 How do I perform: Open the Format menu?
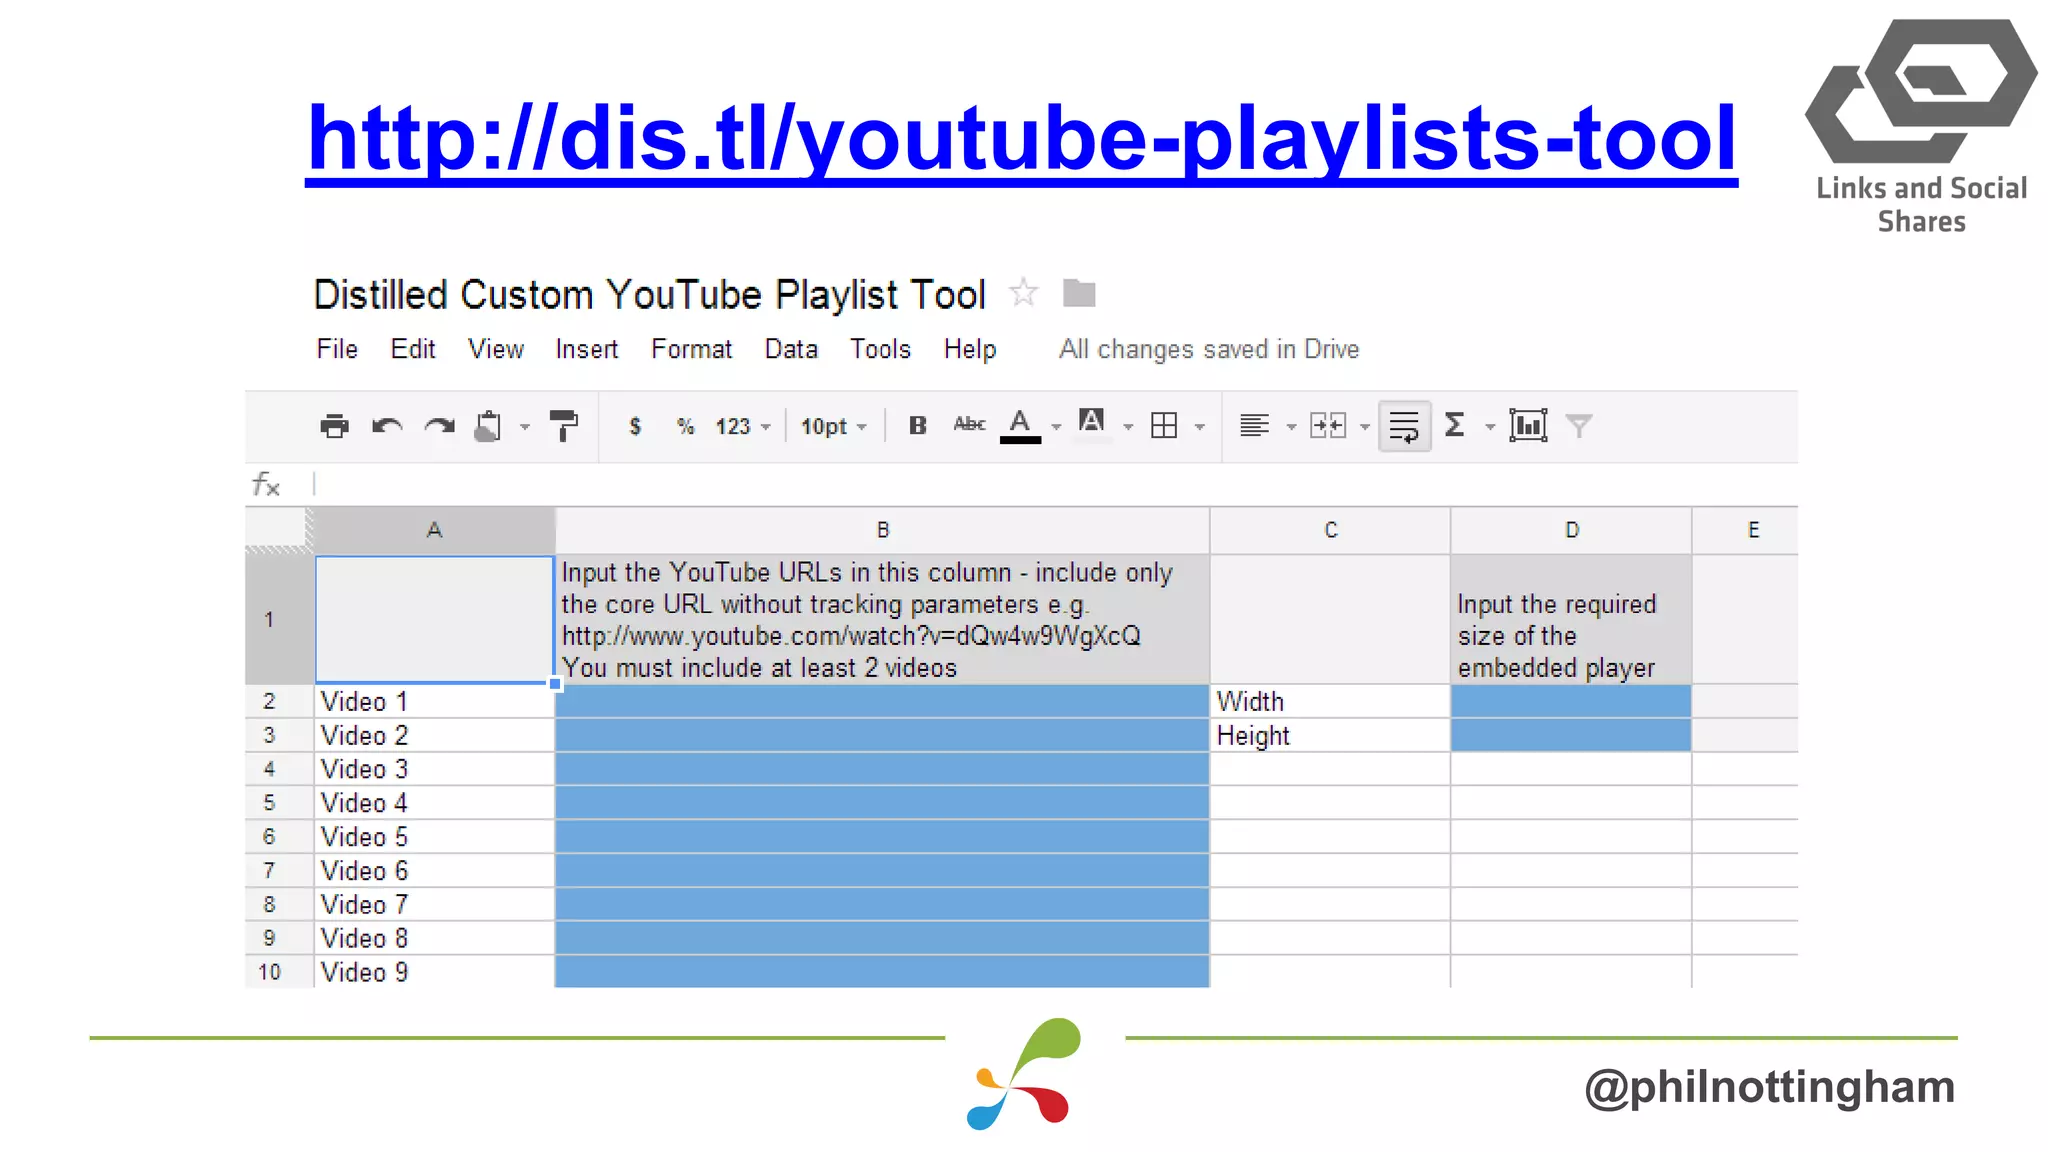coord(691,349)
